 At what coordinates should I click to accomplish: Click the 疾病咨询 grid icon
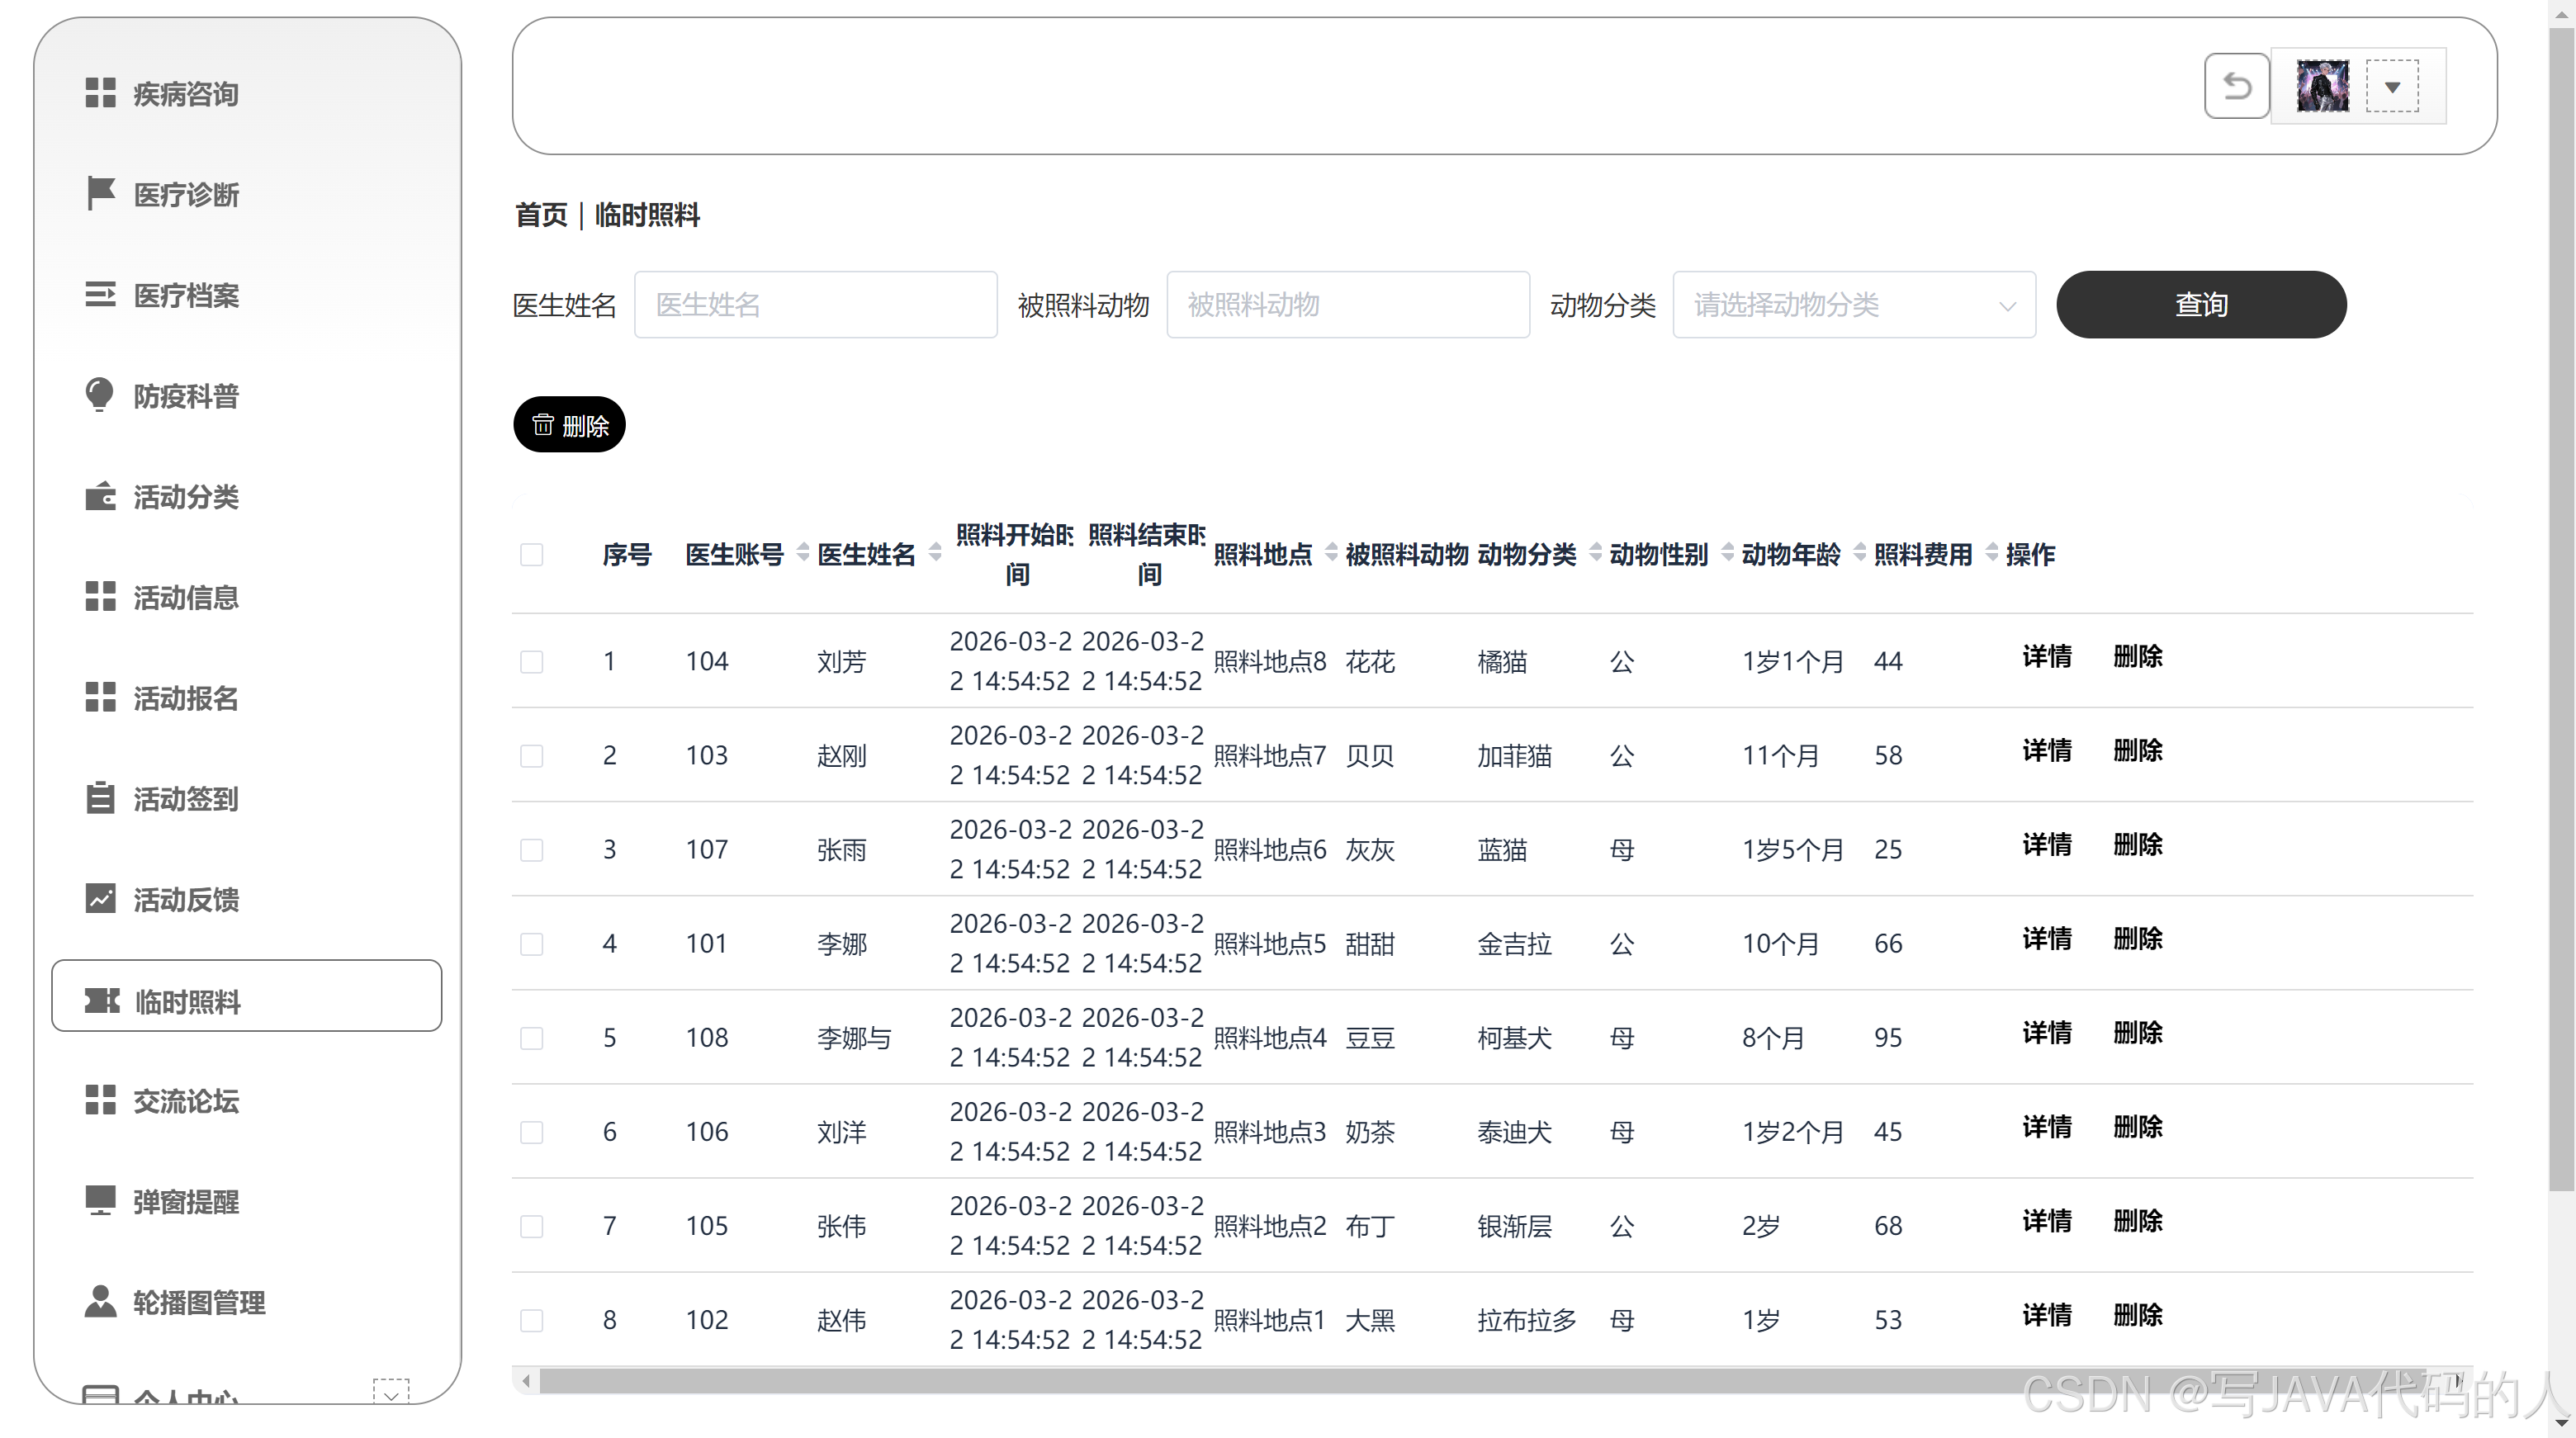[100, 93]
